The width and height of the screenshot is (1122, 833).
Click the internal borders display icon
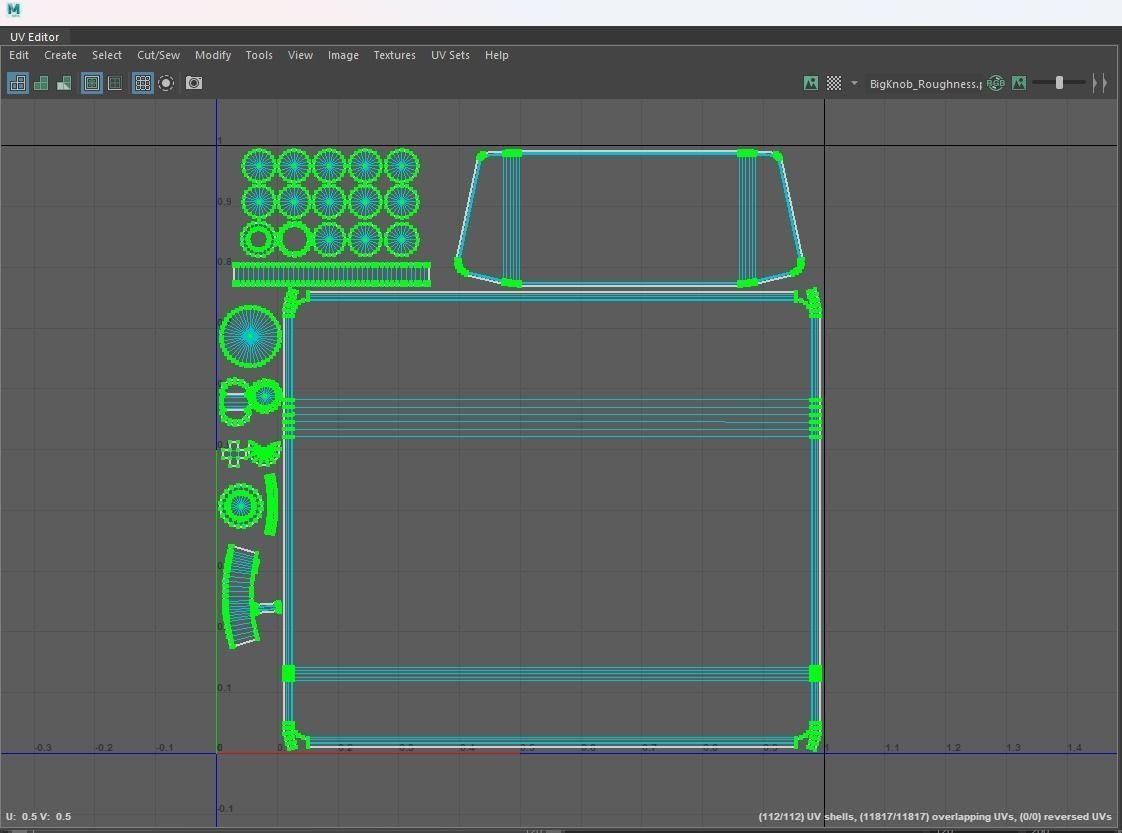[115, 83]
